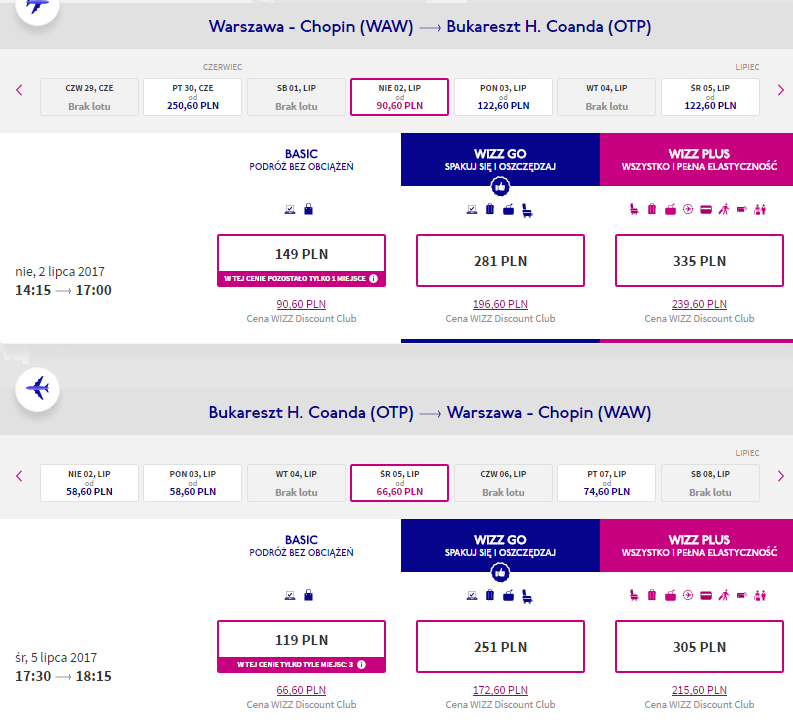
Task: Click online check-in laptop icon under return BASIC
Action: 290,596
